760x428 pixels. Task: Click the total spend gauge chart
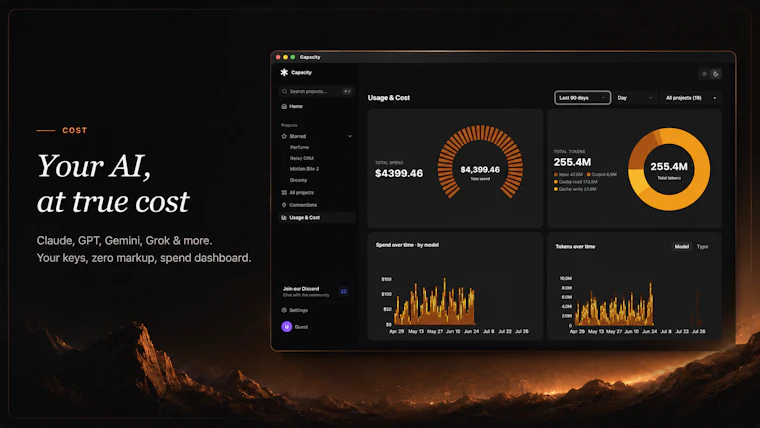pos(480,162)
